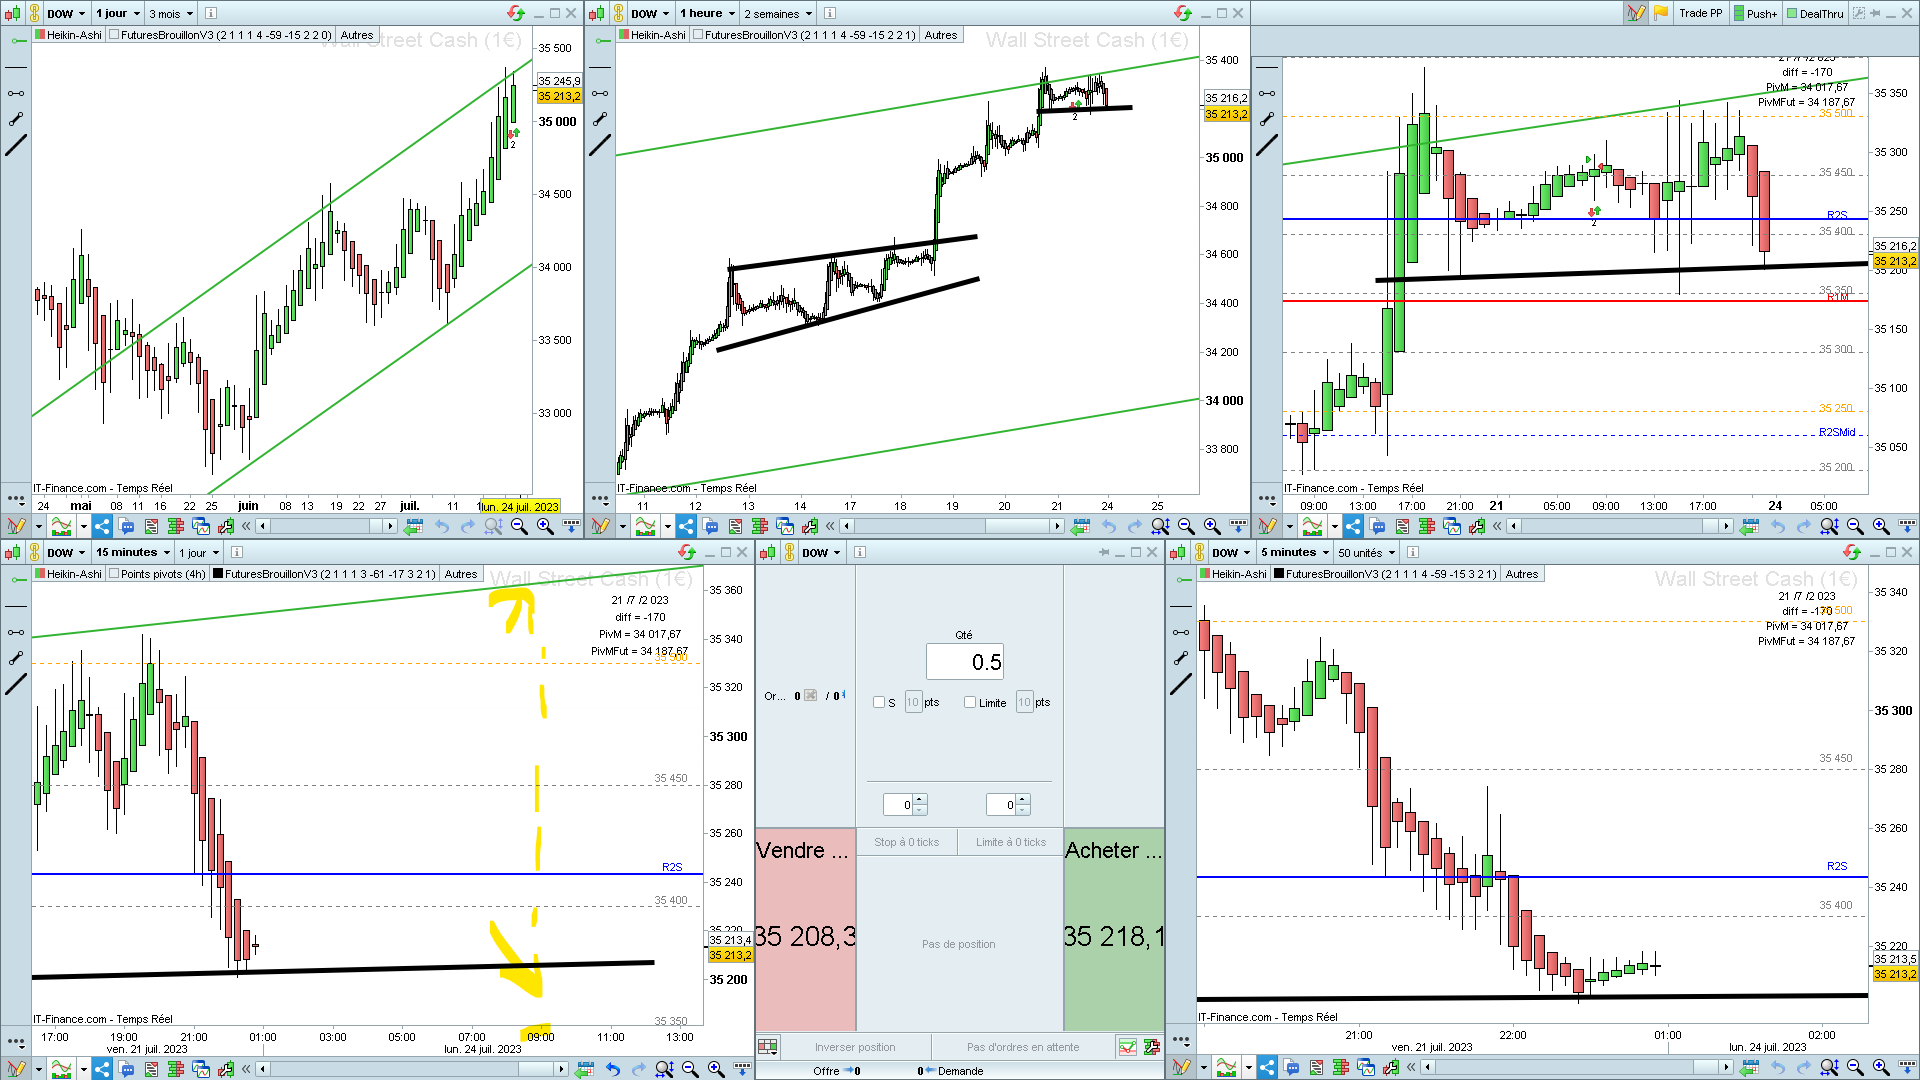Click the zoom out magnifier in hourly chart toolbar
1920x1080 pixels.
click(1186, 526)
